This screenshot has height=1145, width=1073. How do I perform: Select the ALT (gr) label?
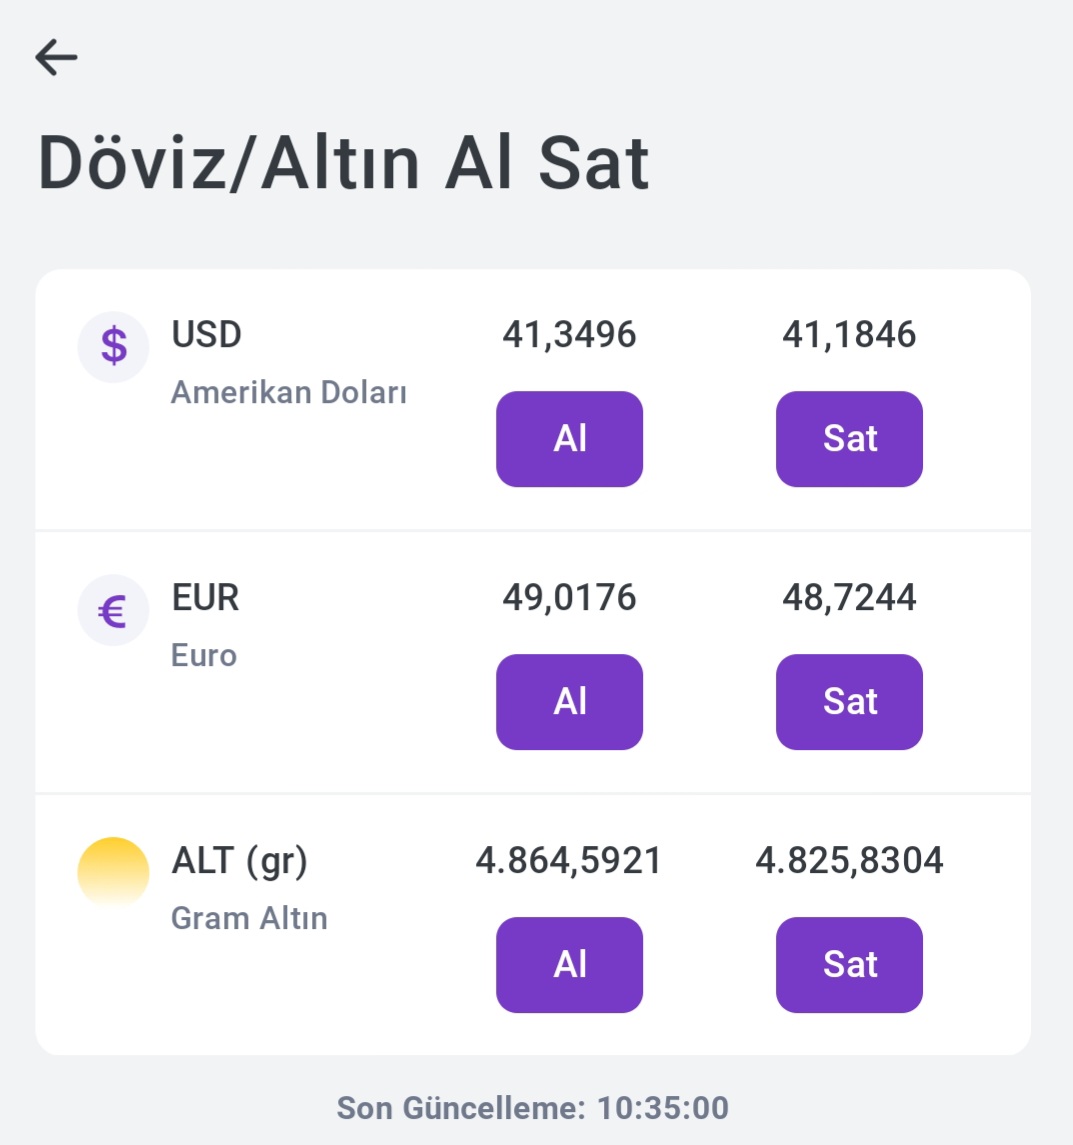coord(240,860)
